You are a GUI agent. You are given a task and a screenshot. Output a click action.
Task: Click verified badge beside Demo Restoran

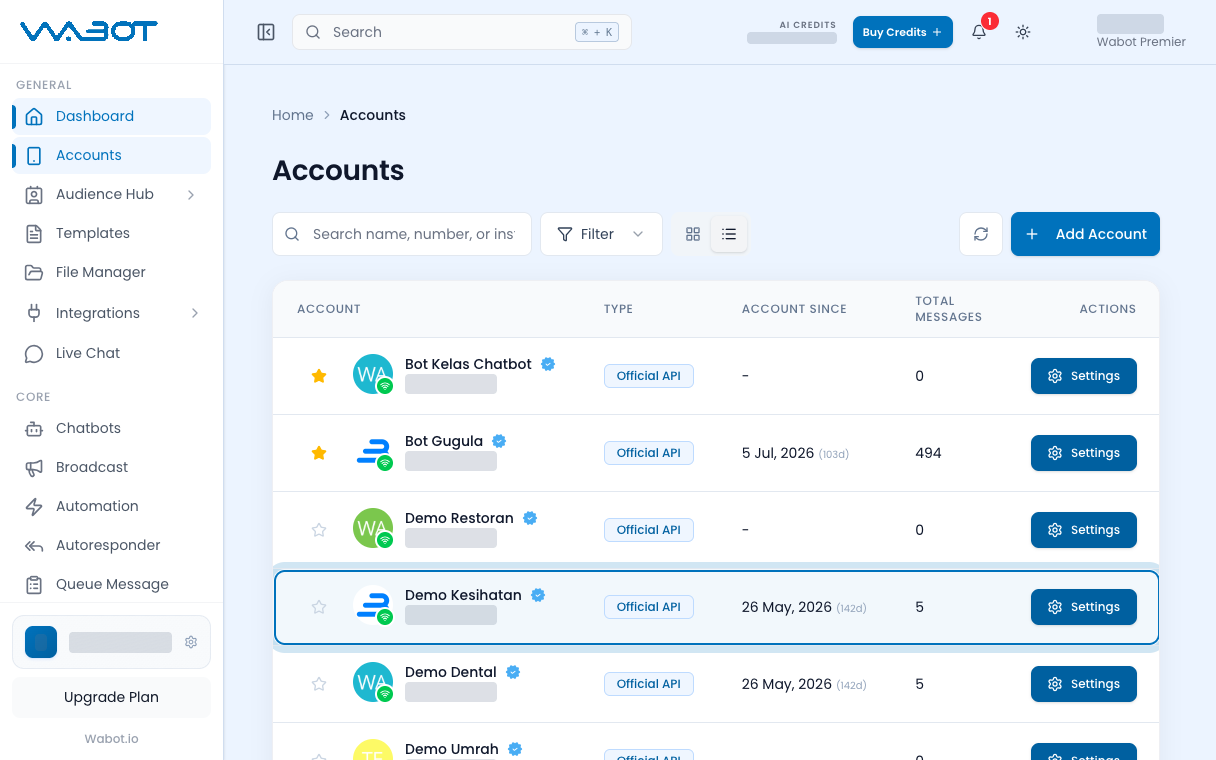(530, 518)
